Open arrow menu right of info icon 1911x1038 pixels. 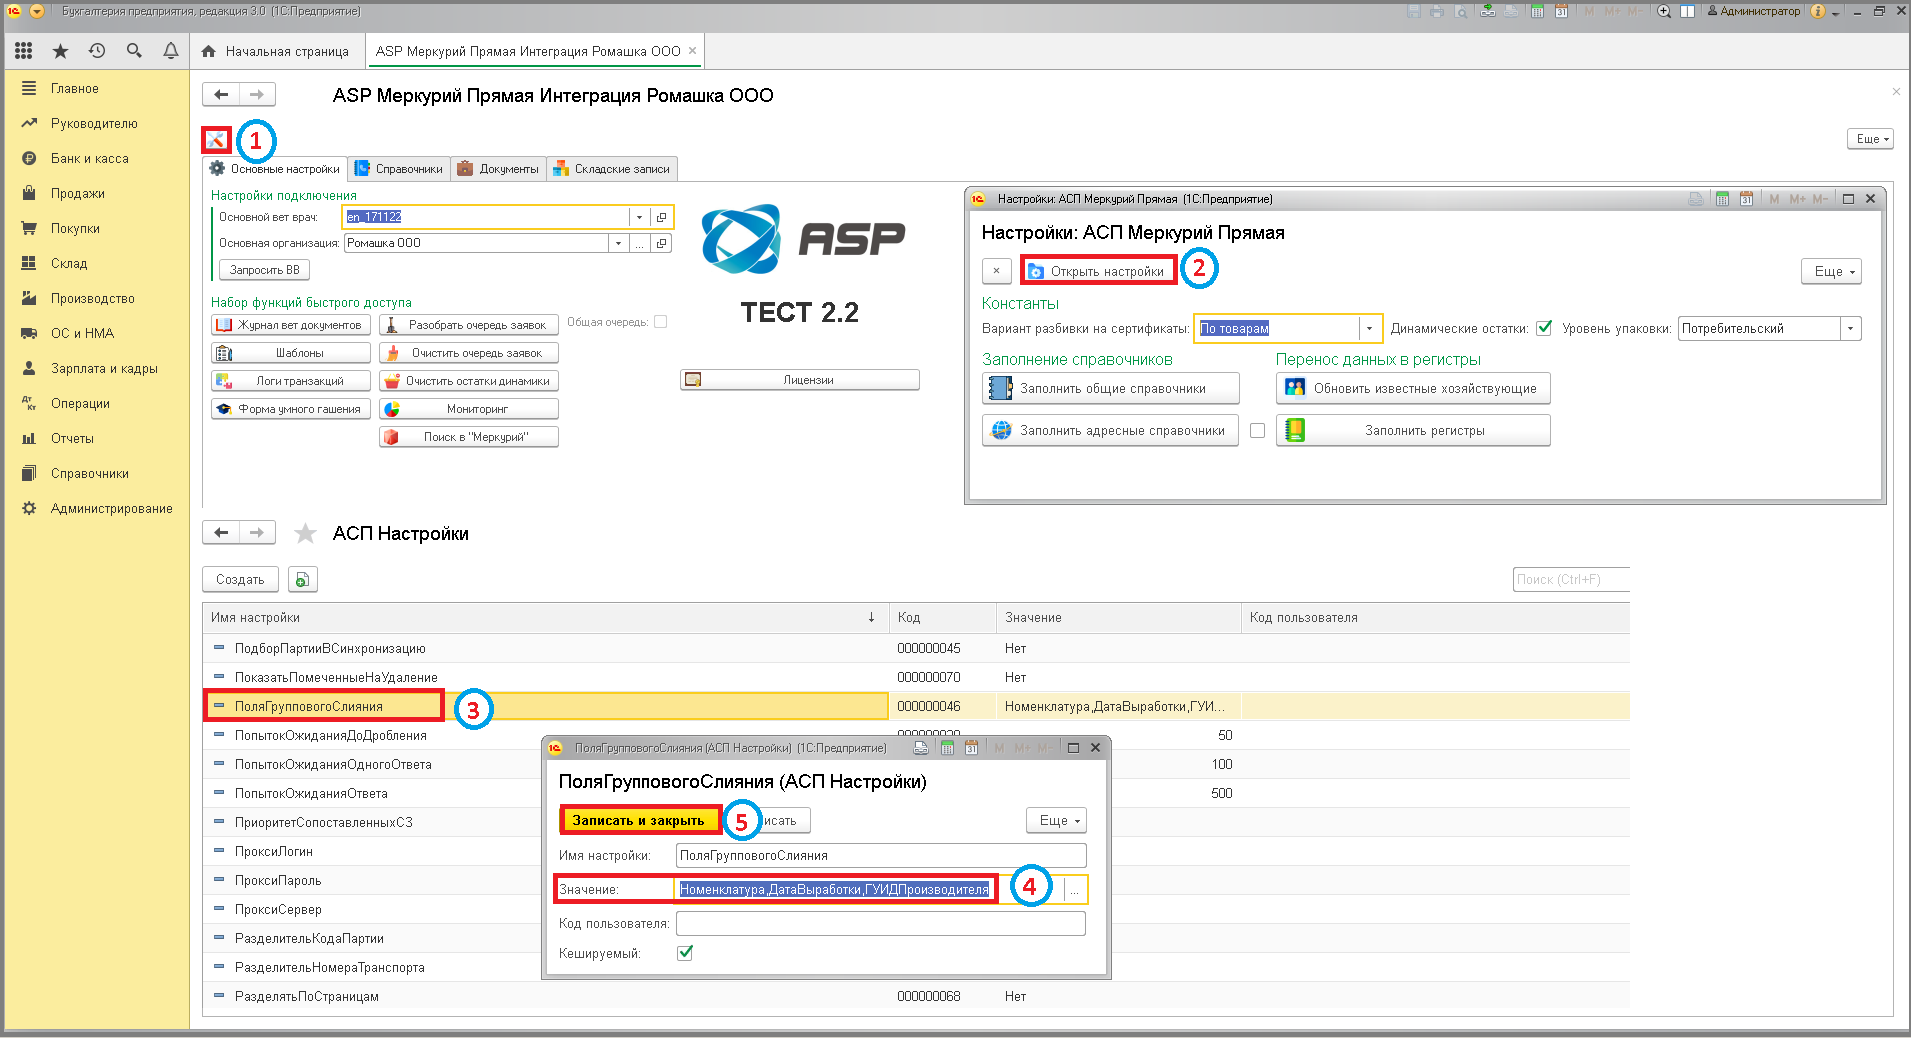click(x=1836, y=13)
